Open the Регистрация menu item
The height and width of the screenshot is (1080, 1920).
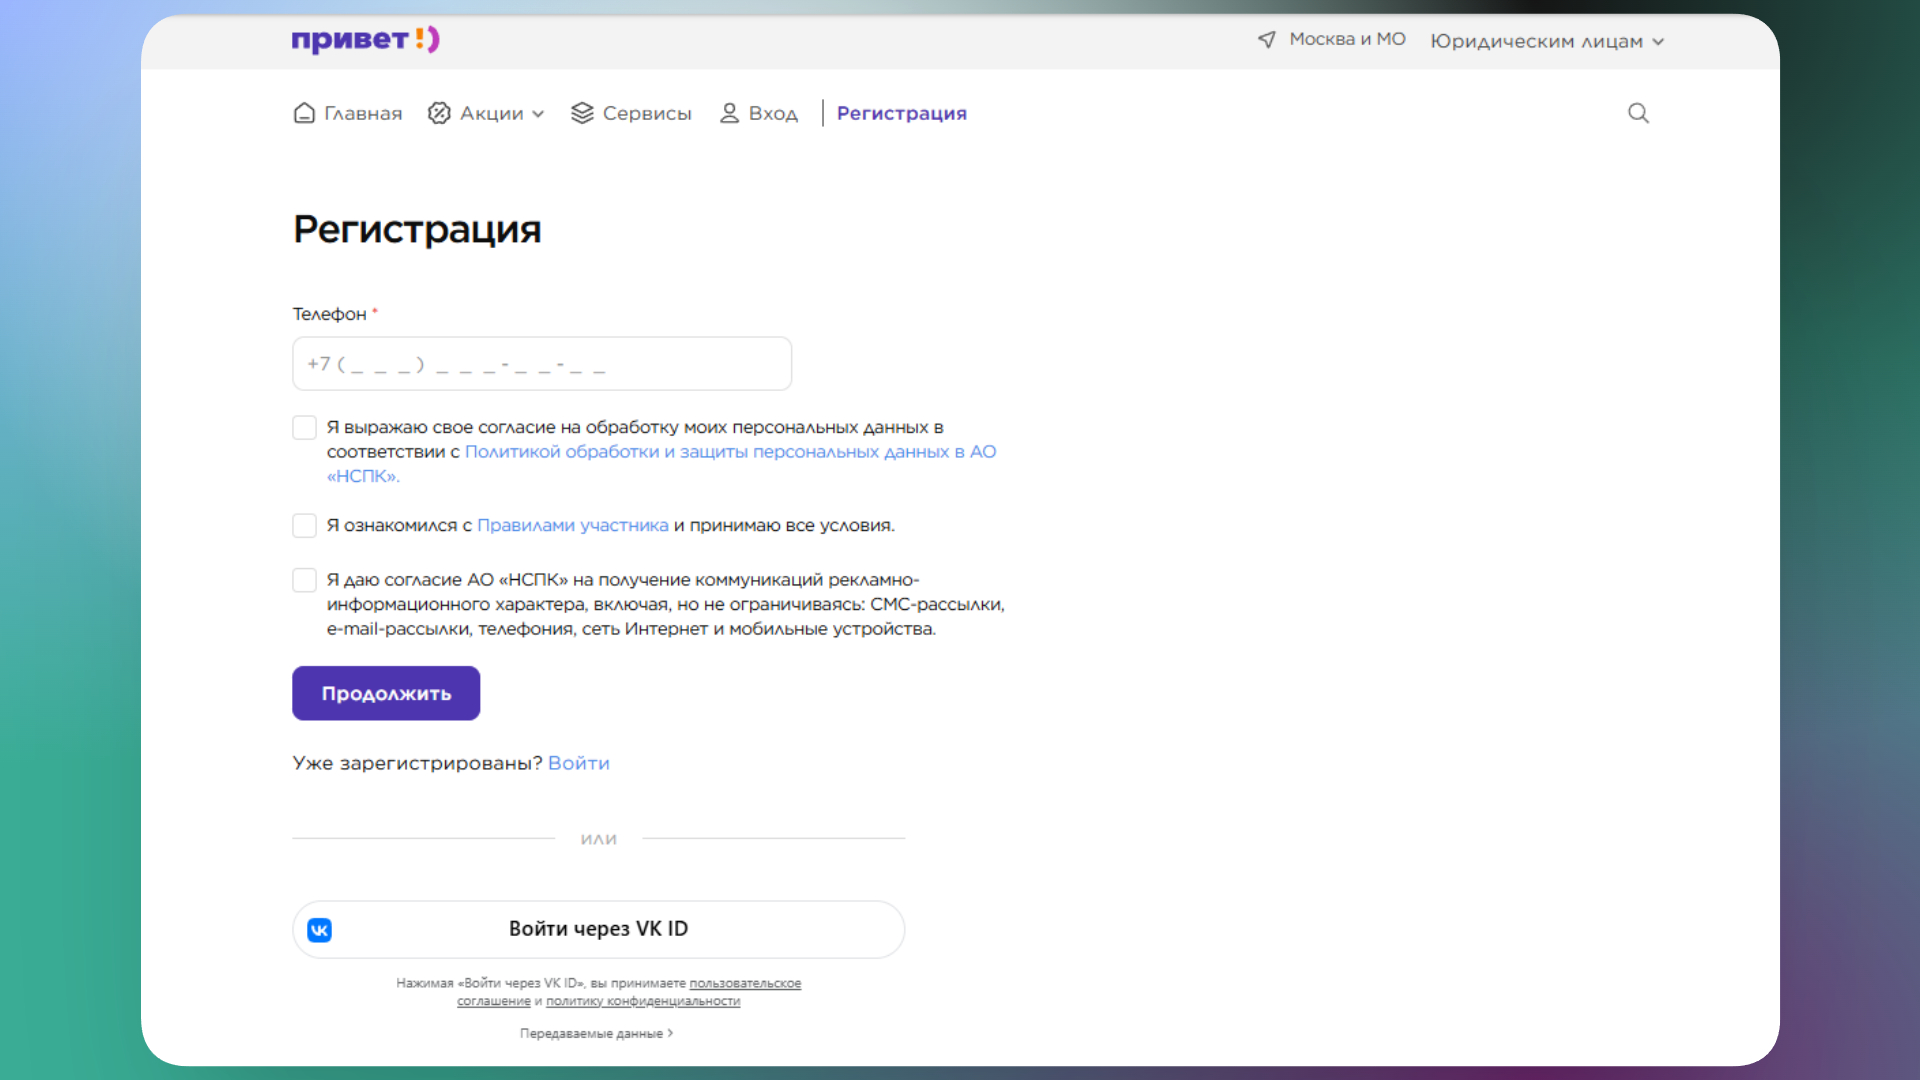click(901, 113)
